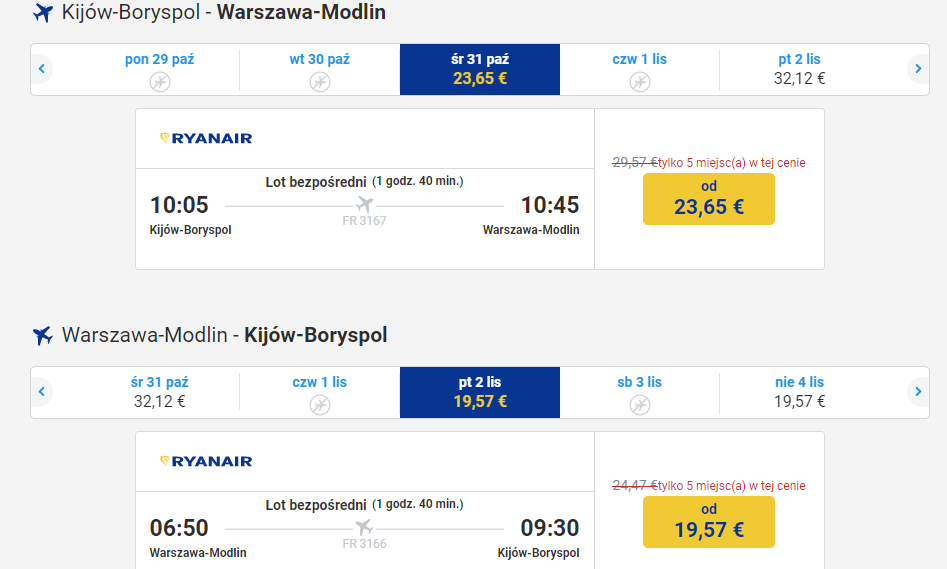947x569 pixels.
Task: Choose the outbound fare button od 23,65 €
Action: coord(708,199)
